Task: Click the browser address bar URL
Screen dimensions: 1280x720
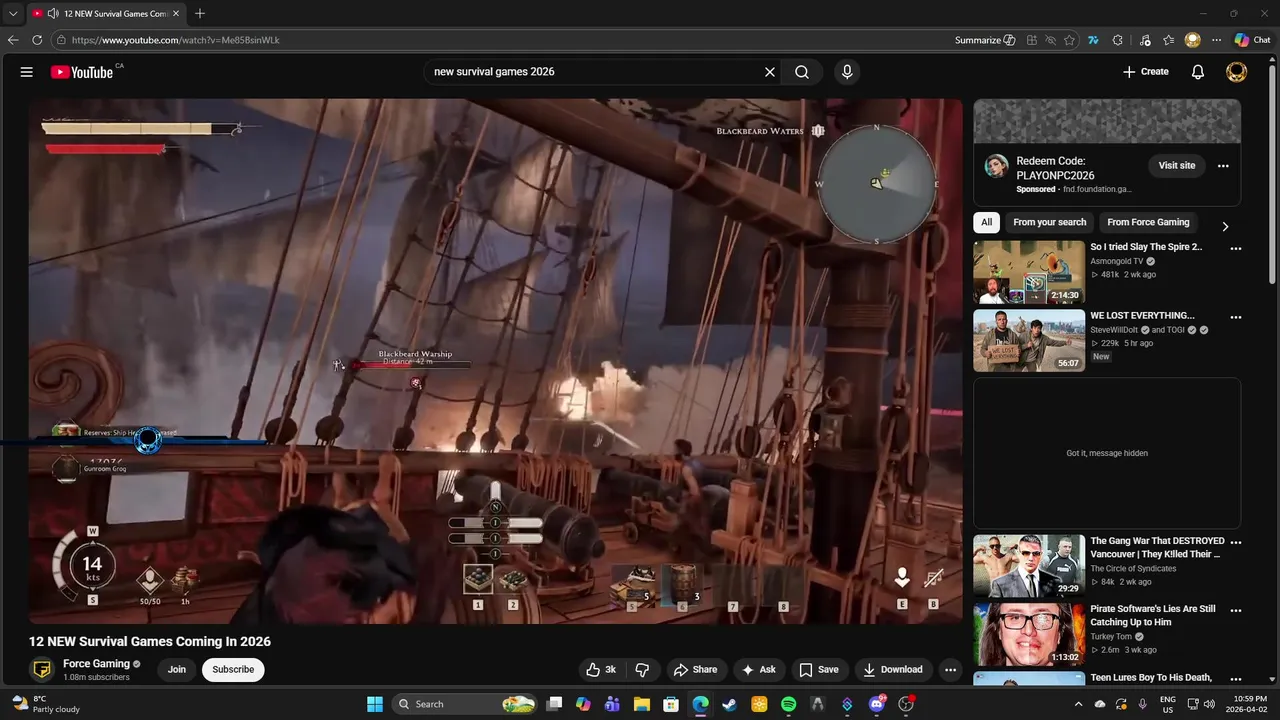Action: (x=176, y=40)
